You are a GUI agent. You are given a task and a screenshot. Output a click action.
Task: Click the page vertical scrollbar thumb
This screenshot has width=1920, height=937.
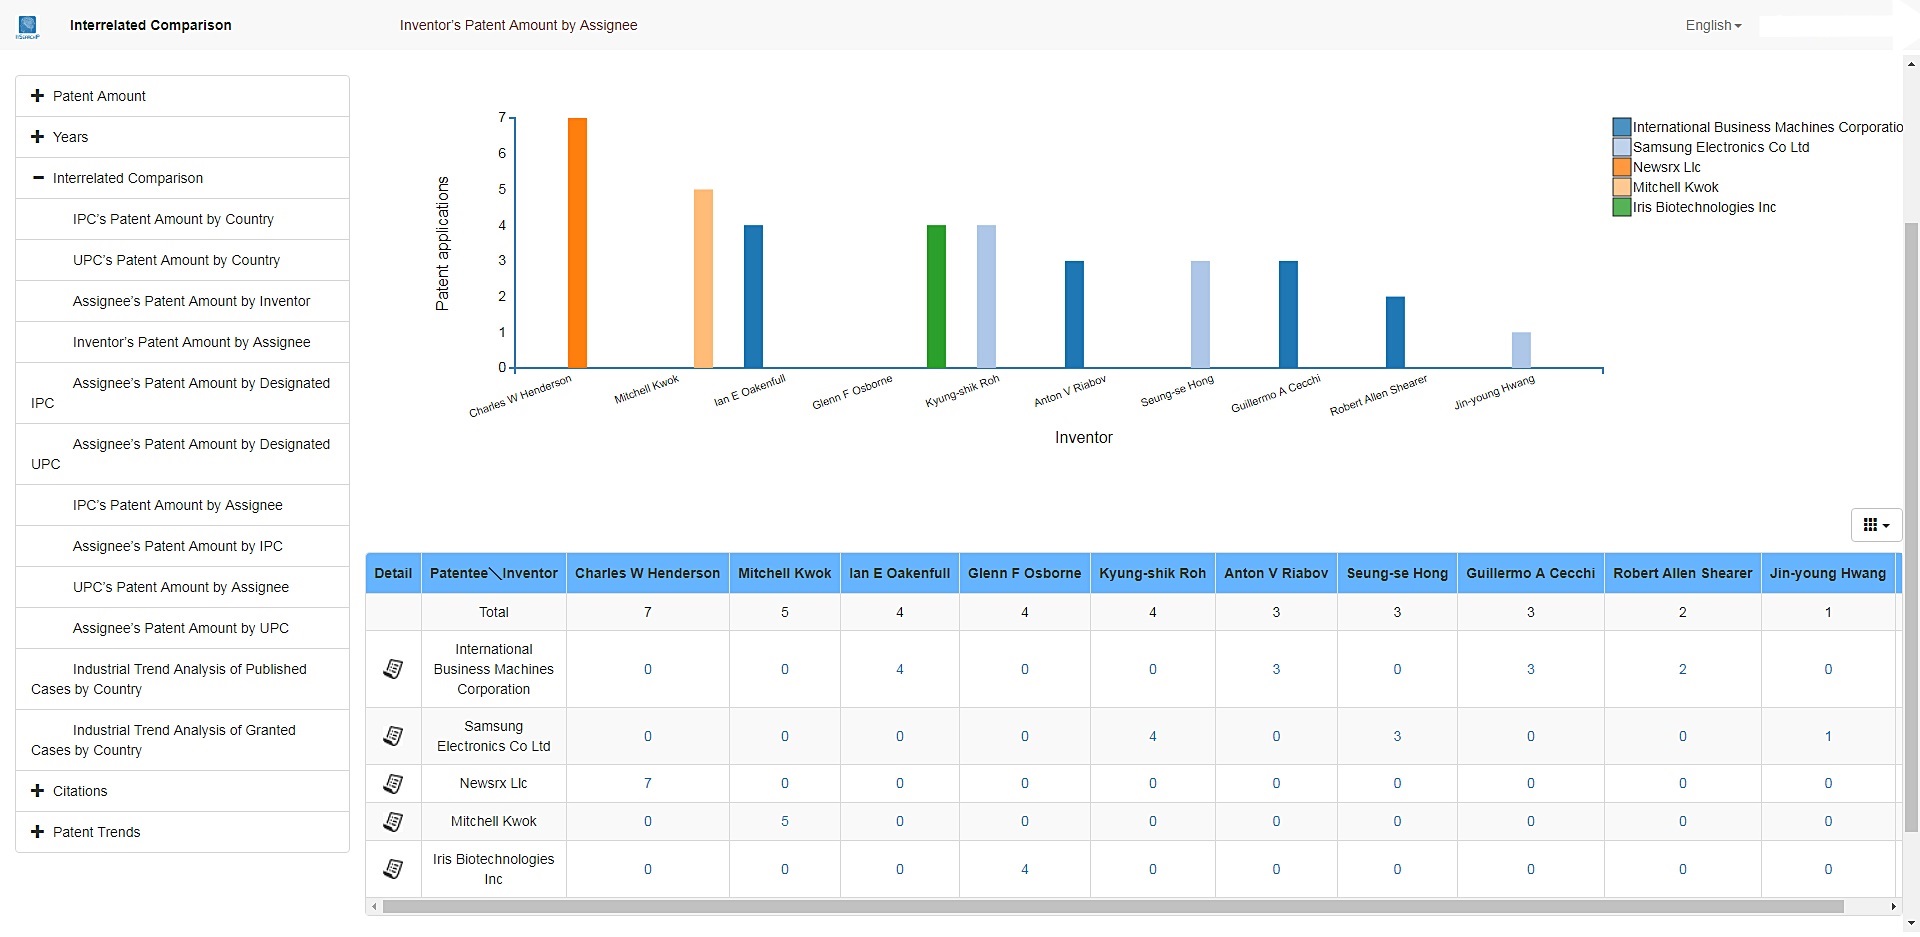click(1911, 527)
